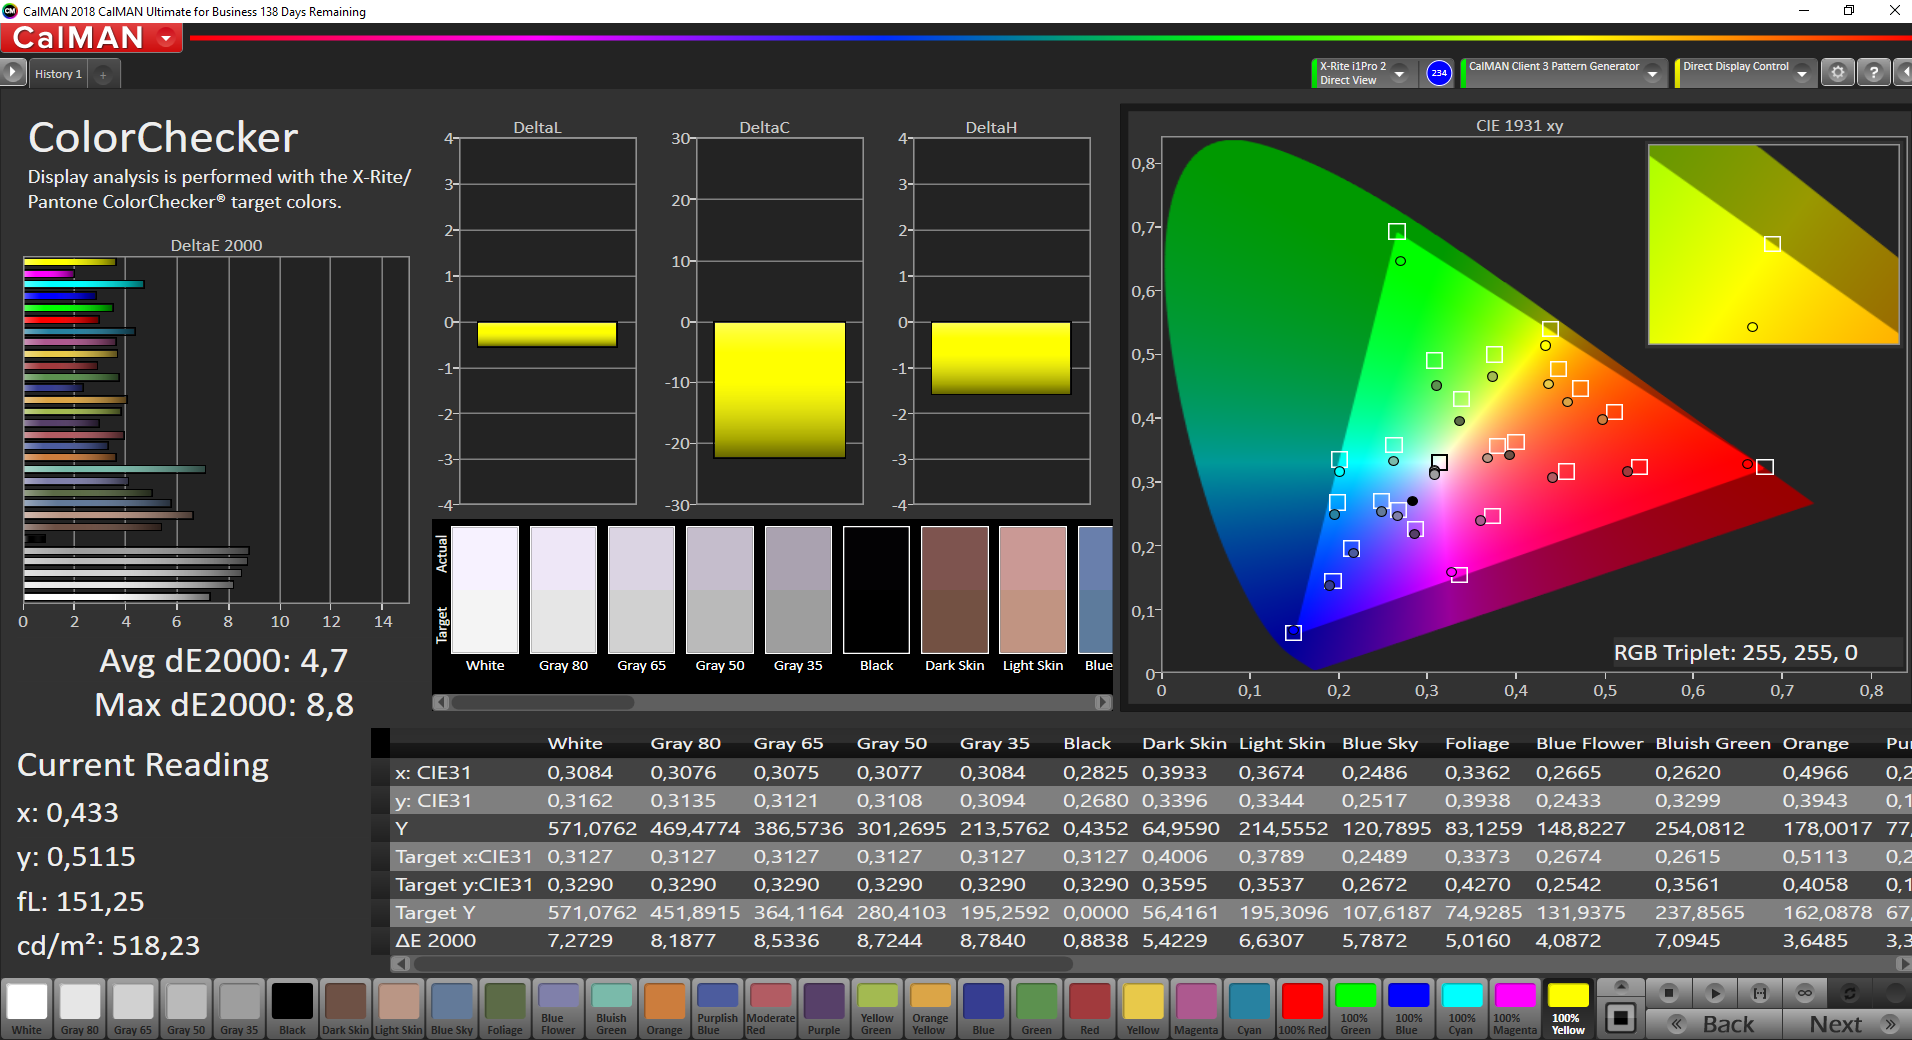The height and width of the screenshot is (1040, 1912).
Task: Select the Black actual/target comparison swatch
Action: tap(876, 590)
